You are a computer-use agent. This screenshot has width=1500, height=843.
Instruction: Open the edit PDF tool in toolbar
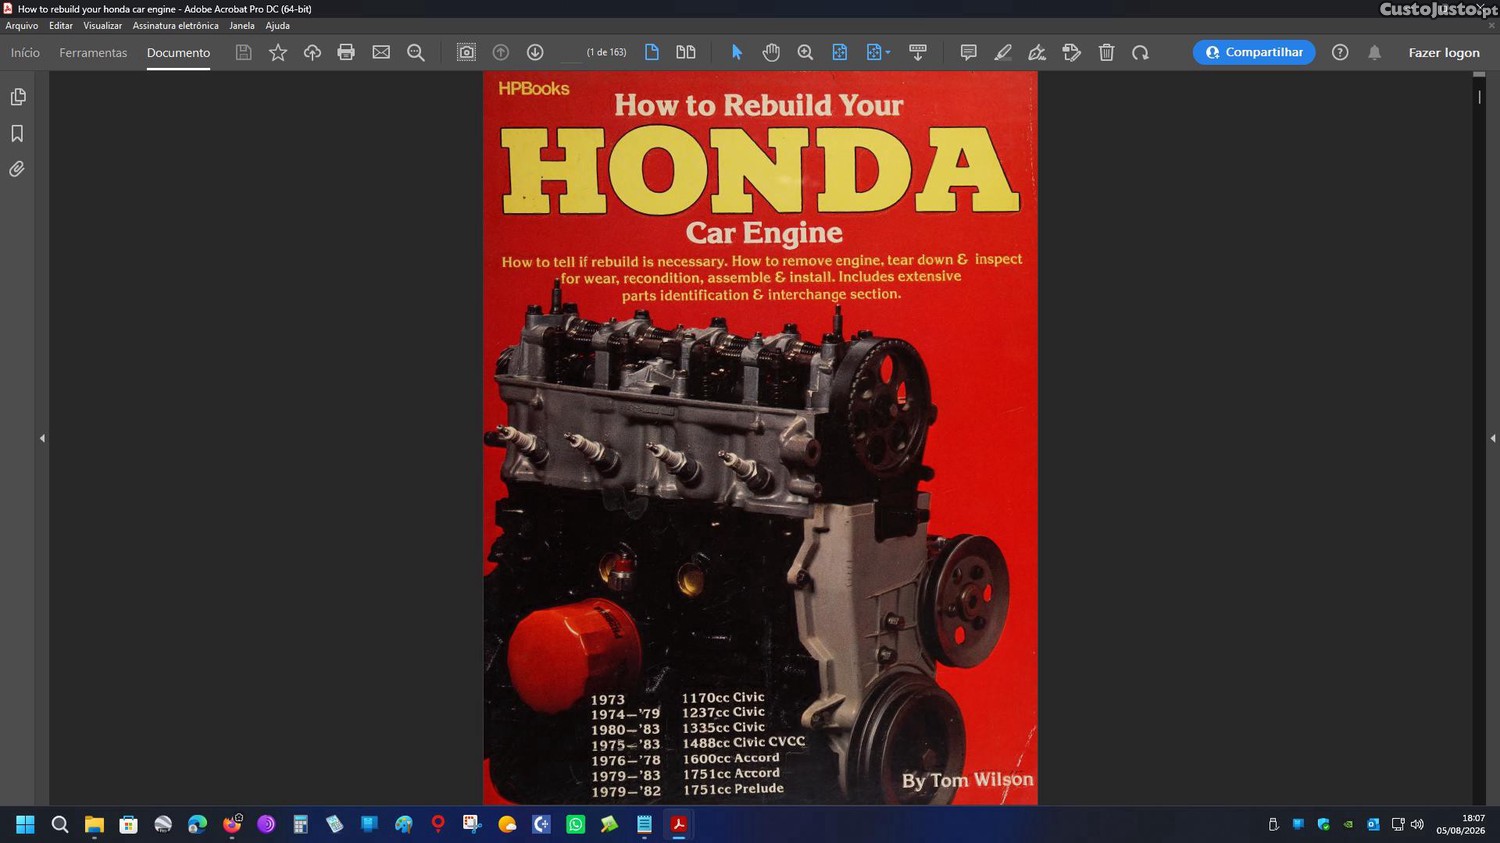(1072, 53)
